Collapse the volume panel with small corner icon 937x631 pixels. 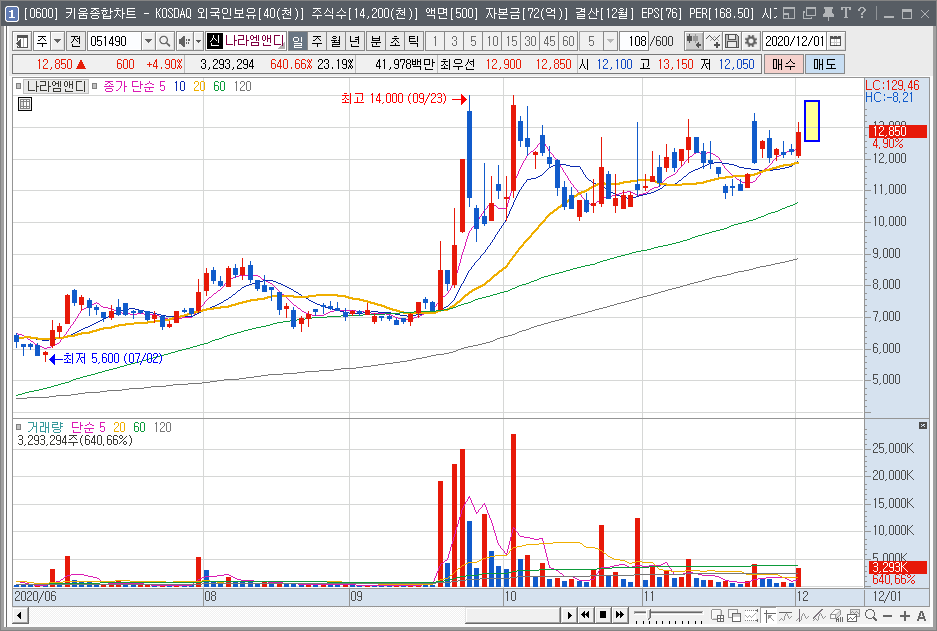(923, 425)
